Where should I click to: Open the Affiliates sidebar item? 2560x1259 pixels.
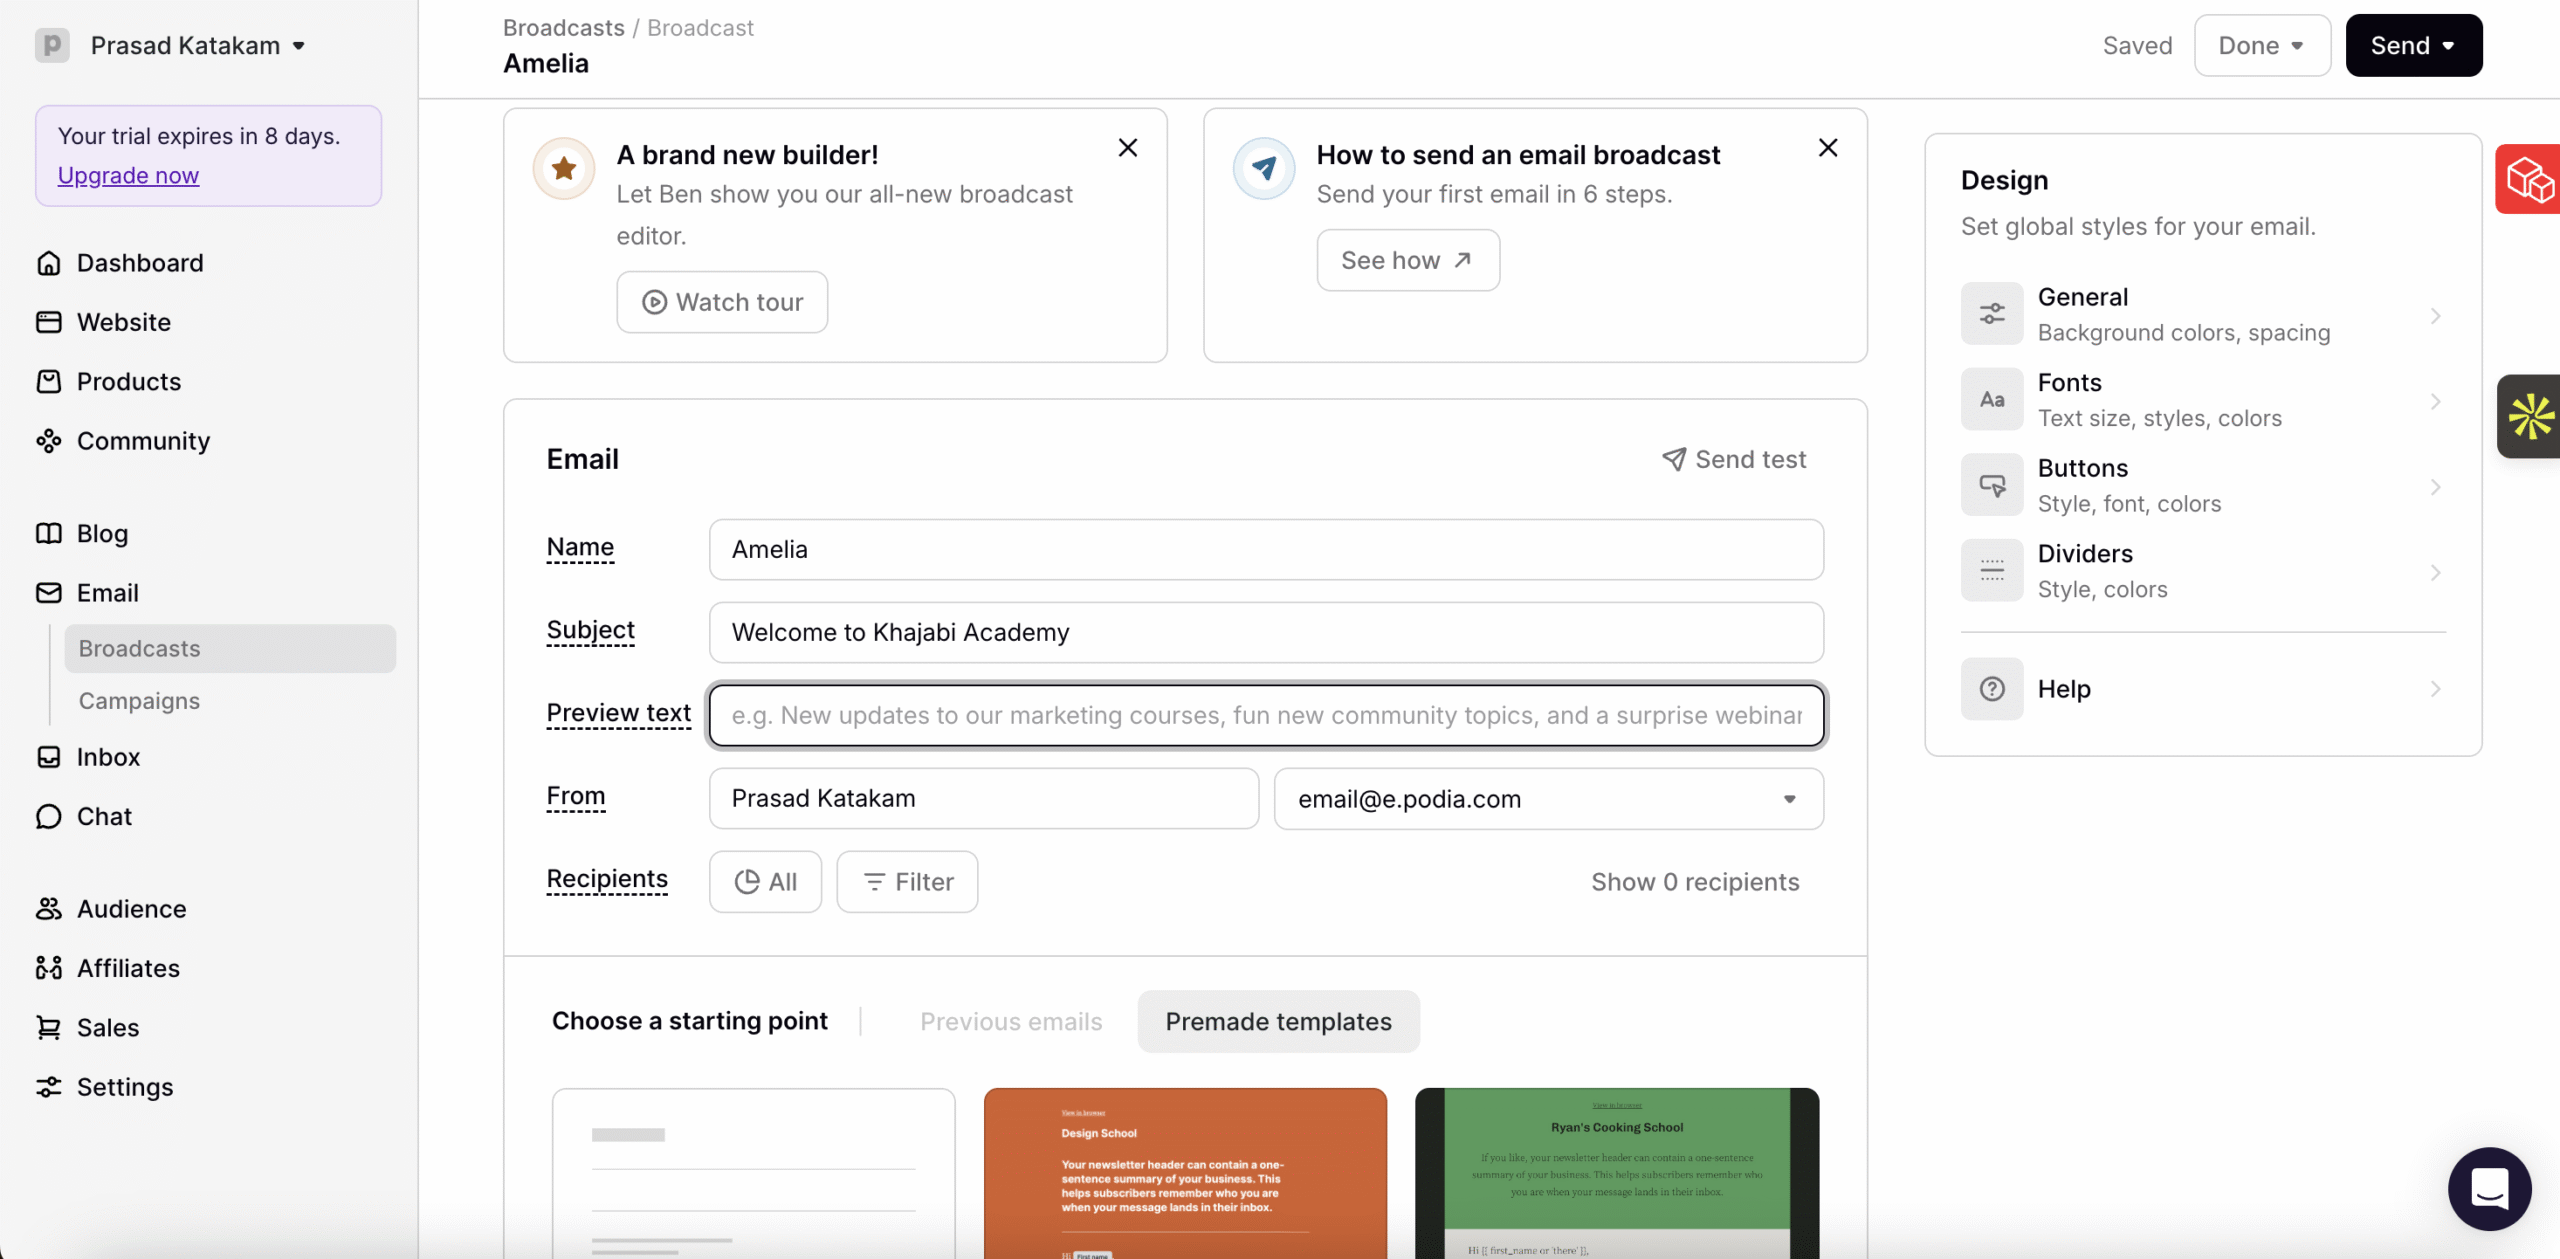coord(128,968)
